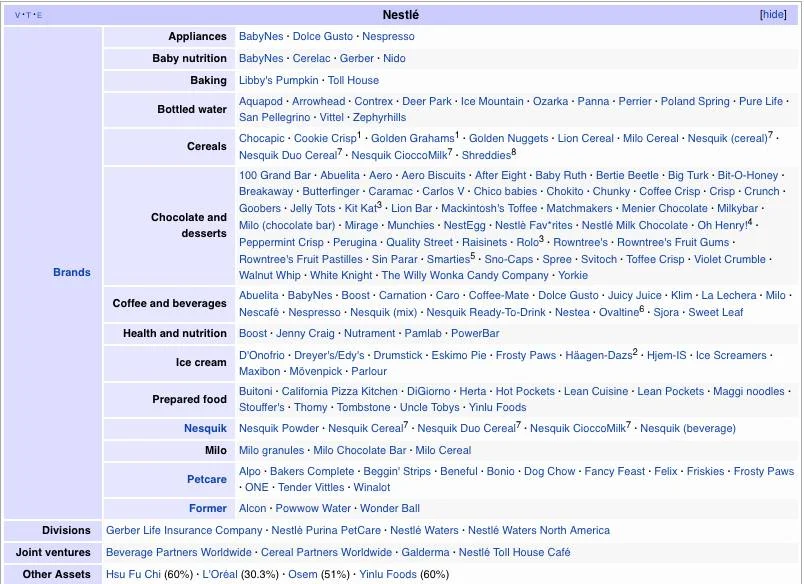Open the Jenny Craig link

(x=305, y=333)
